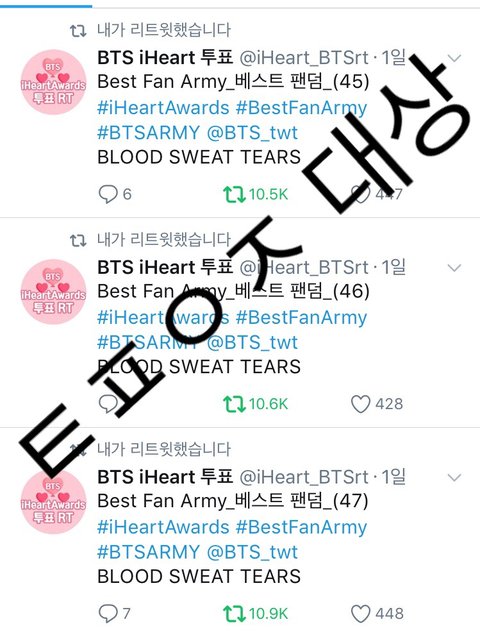
Task: Open the pink iHeartAwards avatar on tweet (46)
Action: tap(53, 292)
